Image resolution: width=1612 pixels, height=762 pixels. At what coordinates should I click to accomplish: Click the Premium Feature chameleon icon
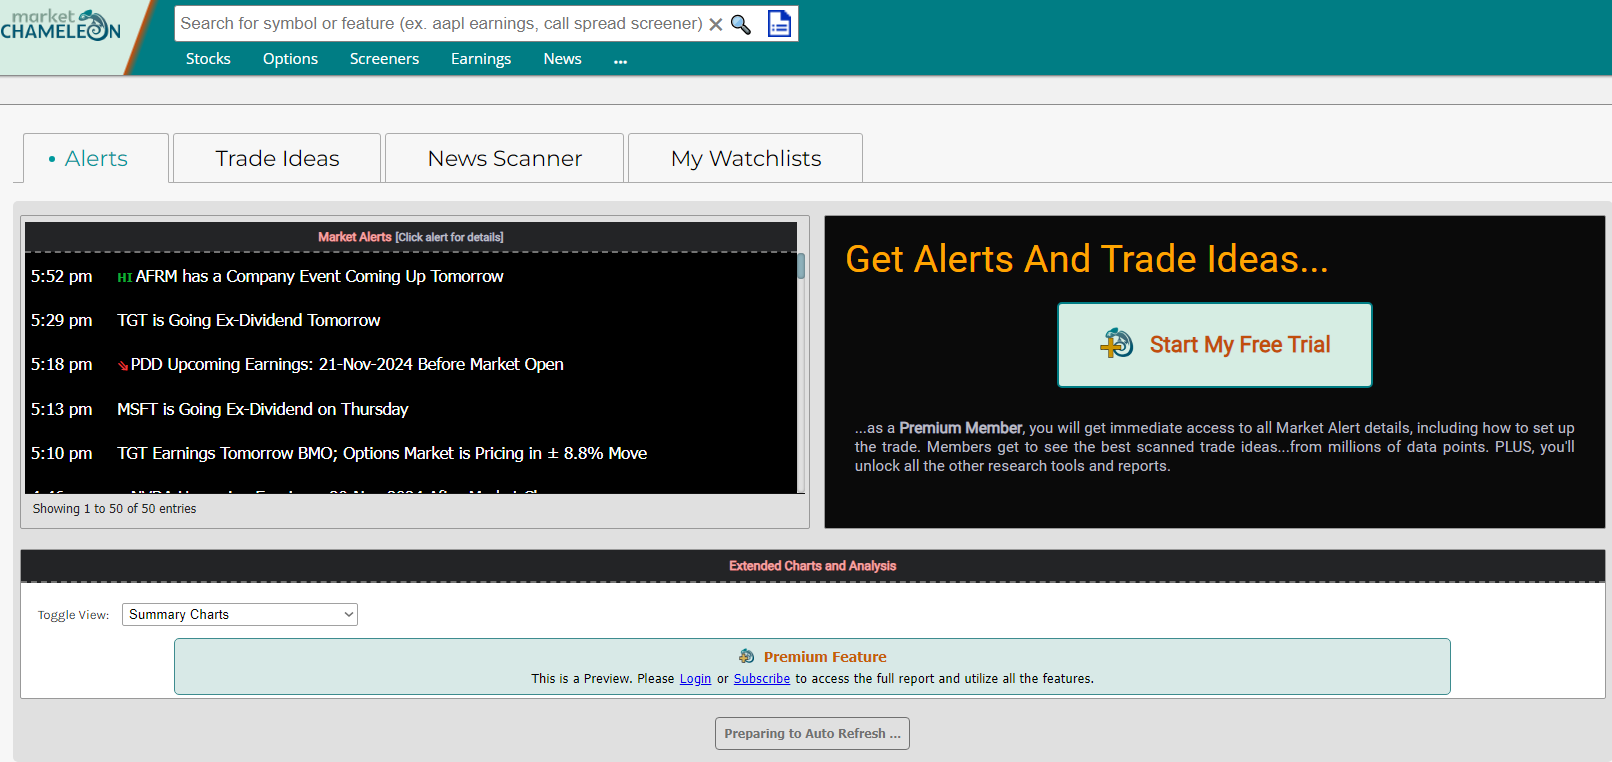[747, 656]
